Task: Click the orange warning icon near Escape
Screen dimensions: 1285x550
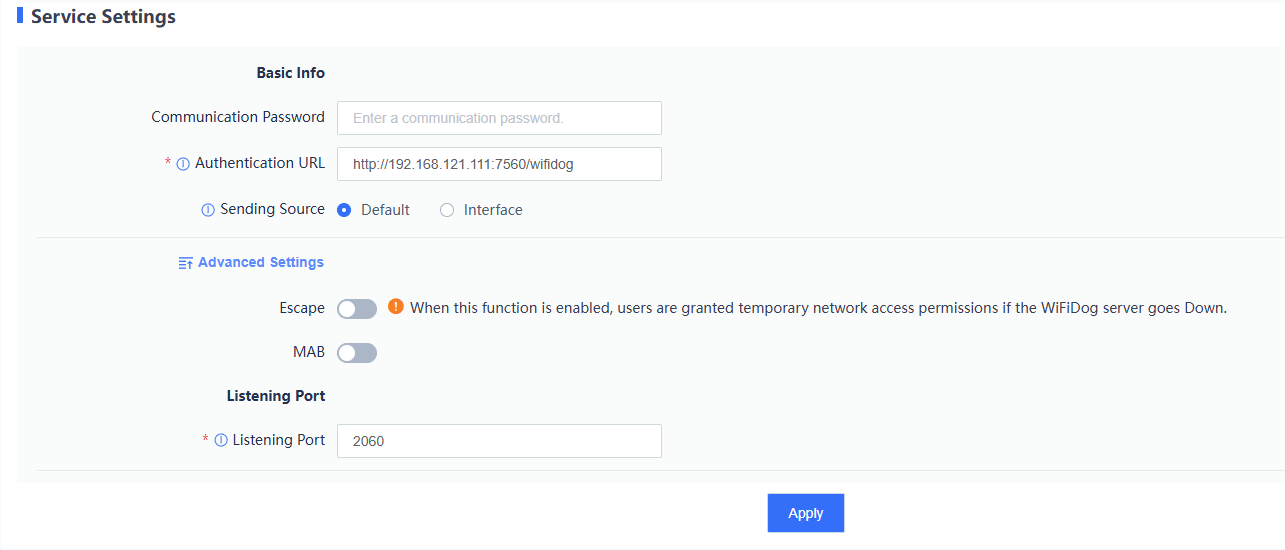Action: point(395,307)
